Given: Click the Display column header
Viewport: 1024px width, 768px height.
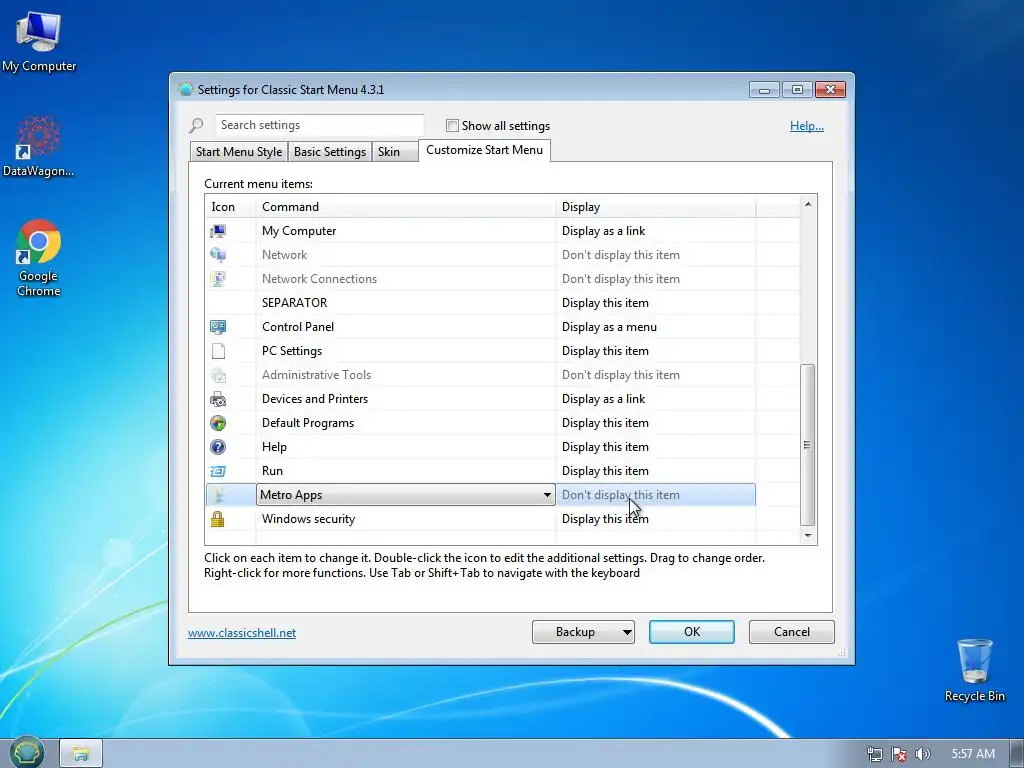Looking at the screenshot, I should click(x=656, y=207).
